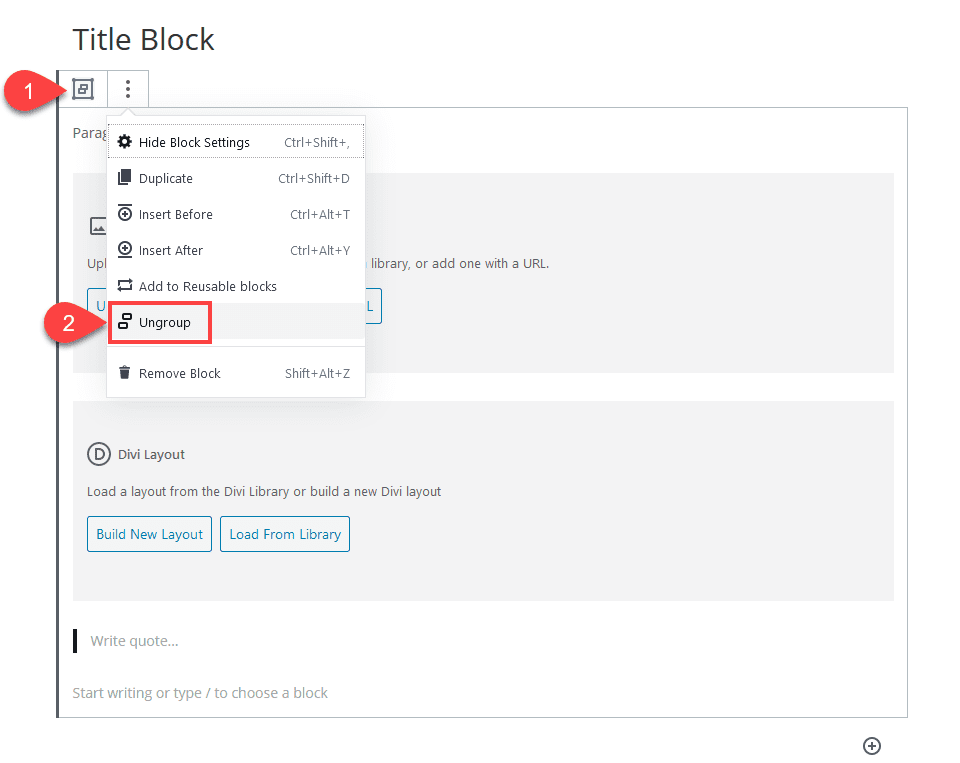Open the add block plus button

[871, 746]
